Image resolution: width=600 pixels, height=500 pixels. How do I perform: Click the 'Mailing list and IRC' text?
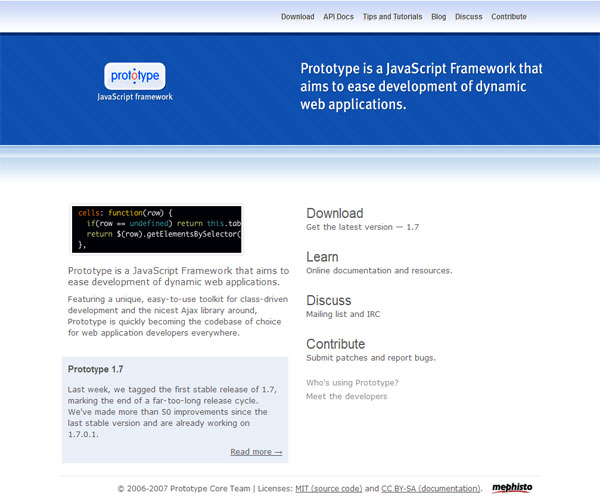[343, 314]
